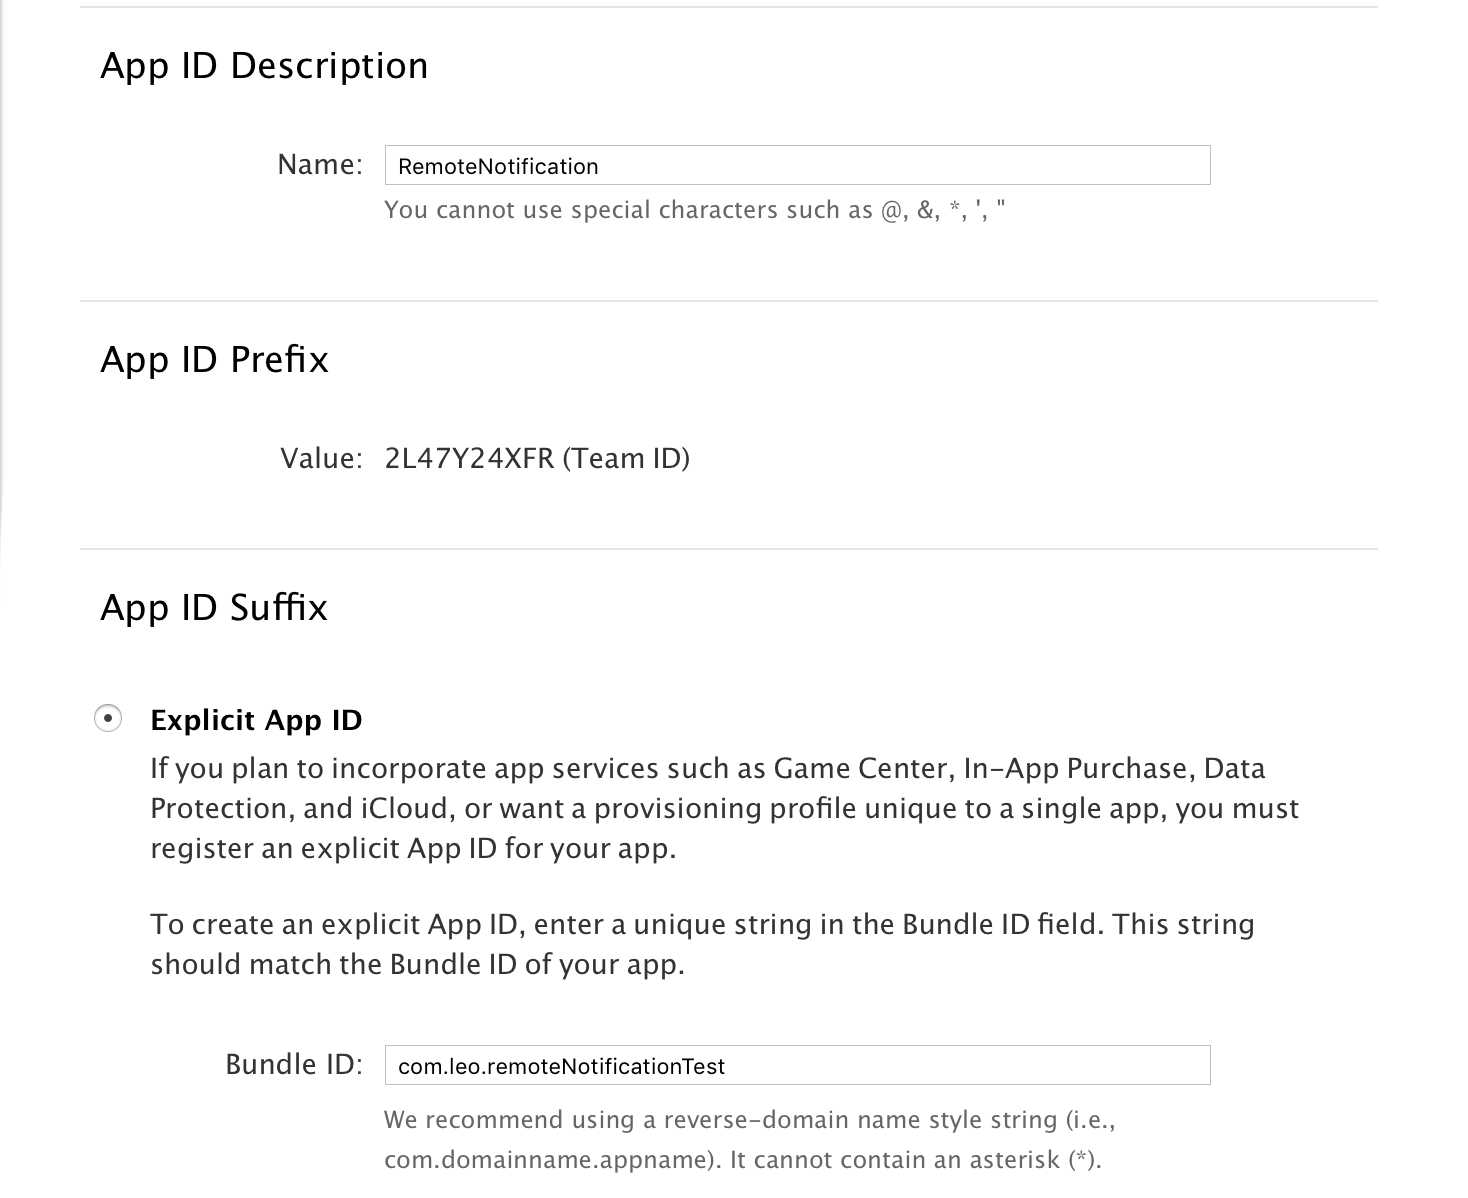
Task: Click the 2L47Y24XFR prefix value
Action: [x=469, y=459]
